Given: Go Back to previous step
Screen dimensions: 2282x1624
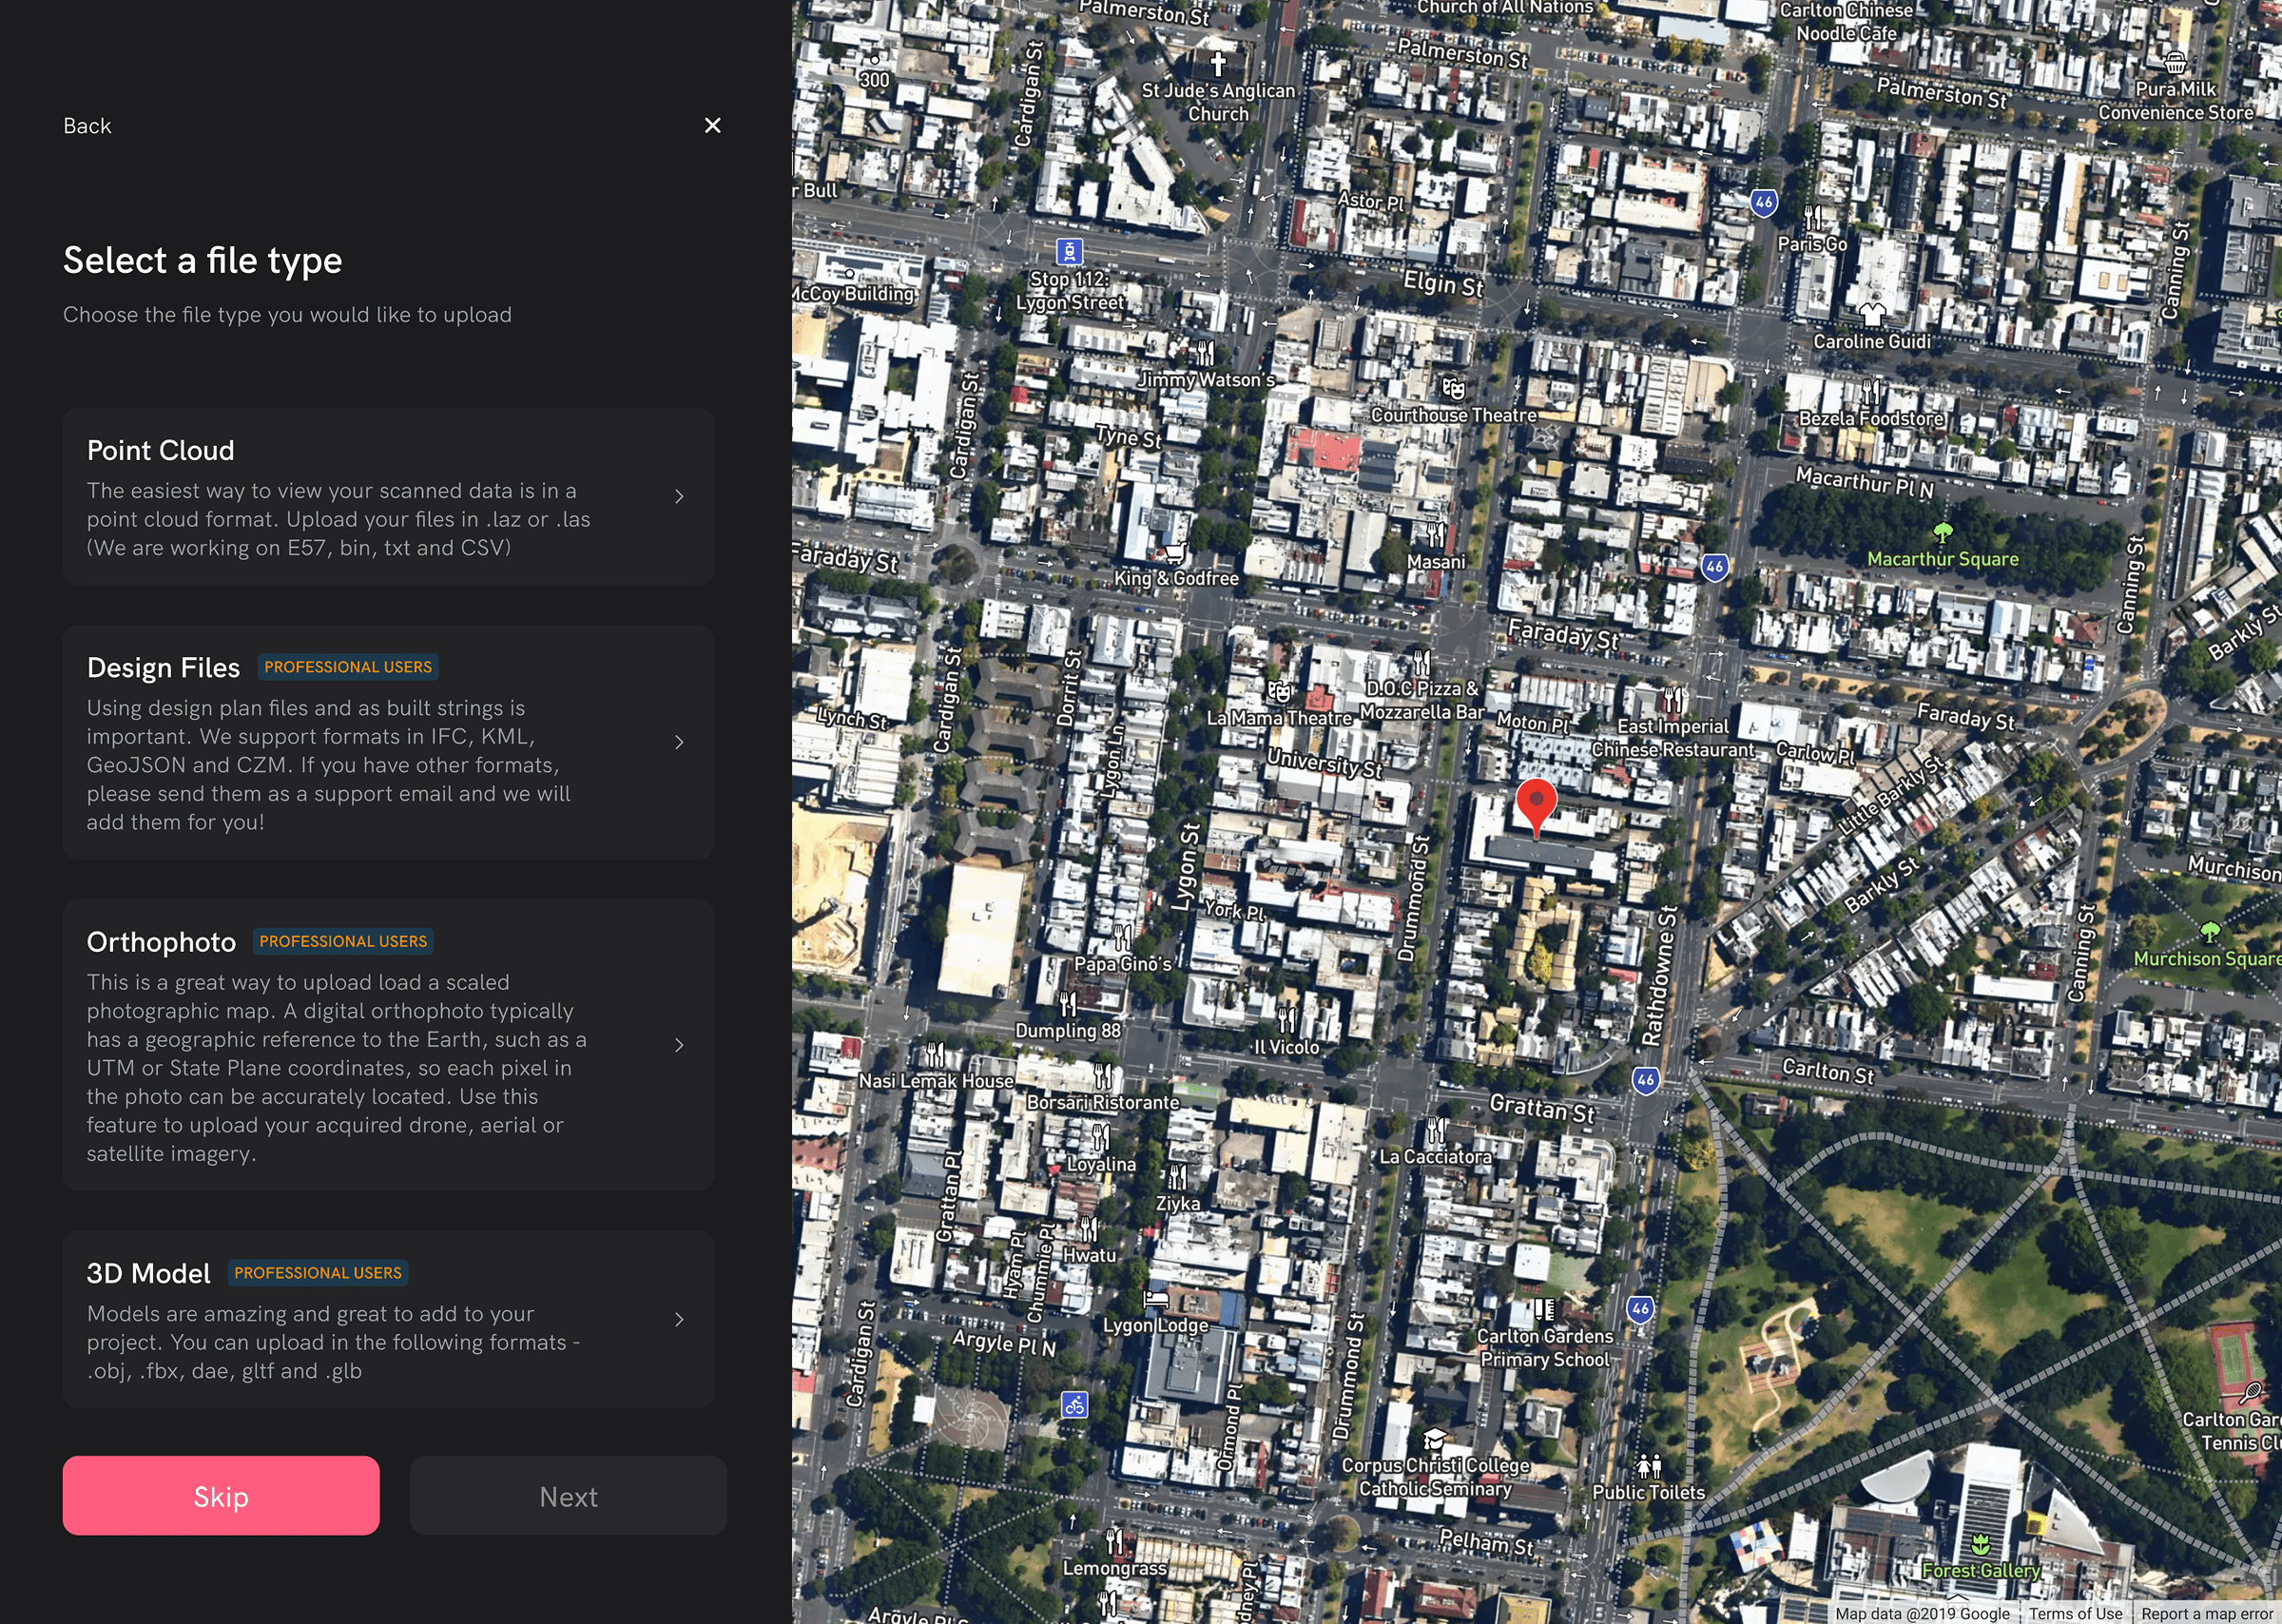Looking at the screenshot, I should click(87, 126).
